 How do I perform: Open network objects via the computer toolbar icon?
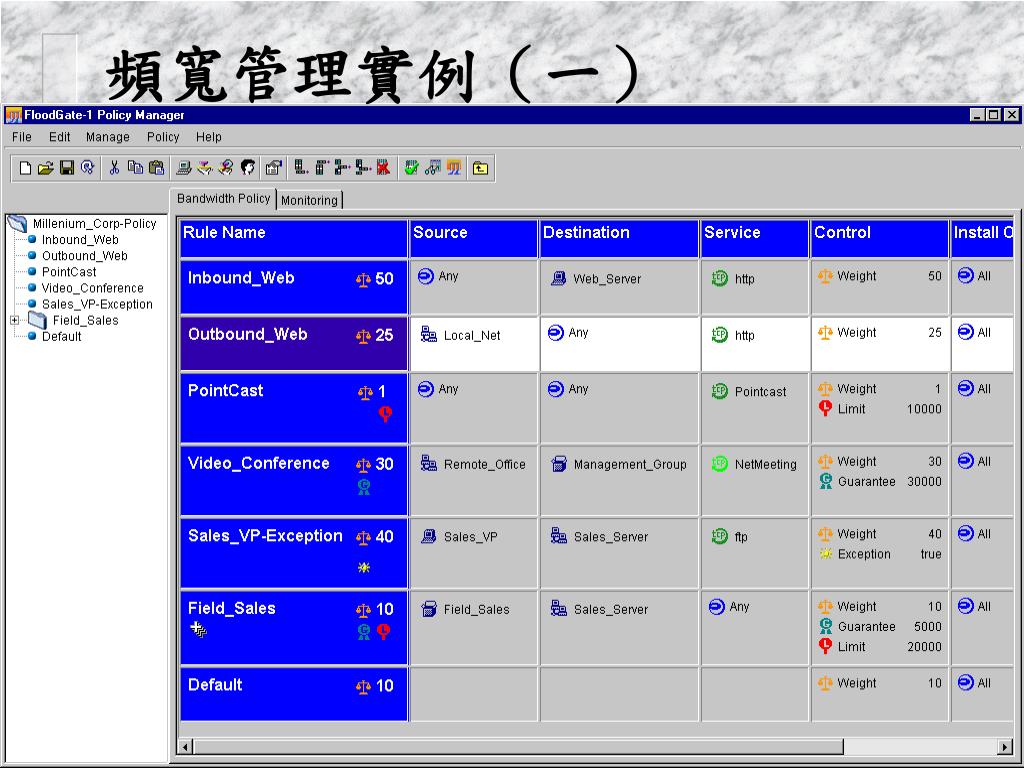tap(184, 168)
